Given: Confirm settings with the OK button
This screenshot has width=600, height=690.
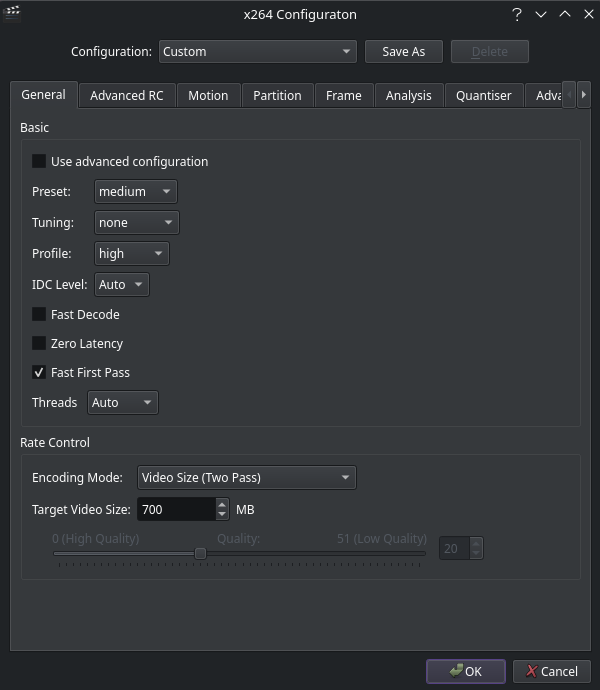Looking at the screenshot, I should click(x=466, y=671).
